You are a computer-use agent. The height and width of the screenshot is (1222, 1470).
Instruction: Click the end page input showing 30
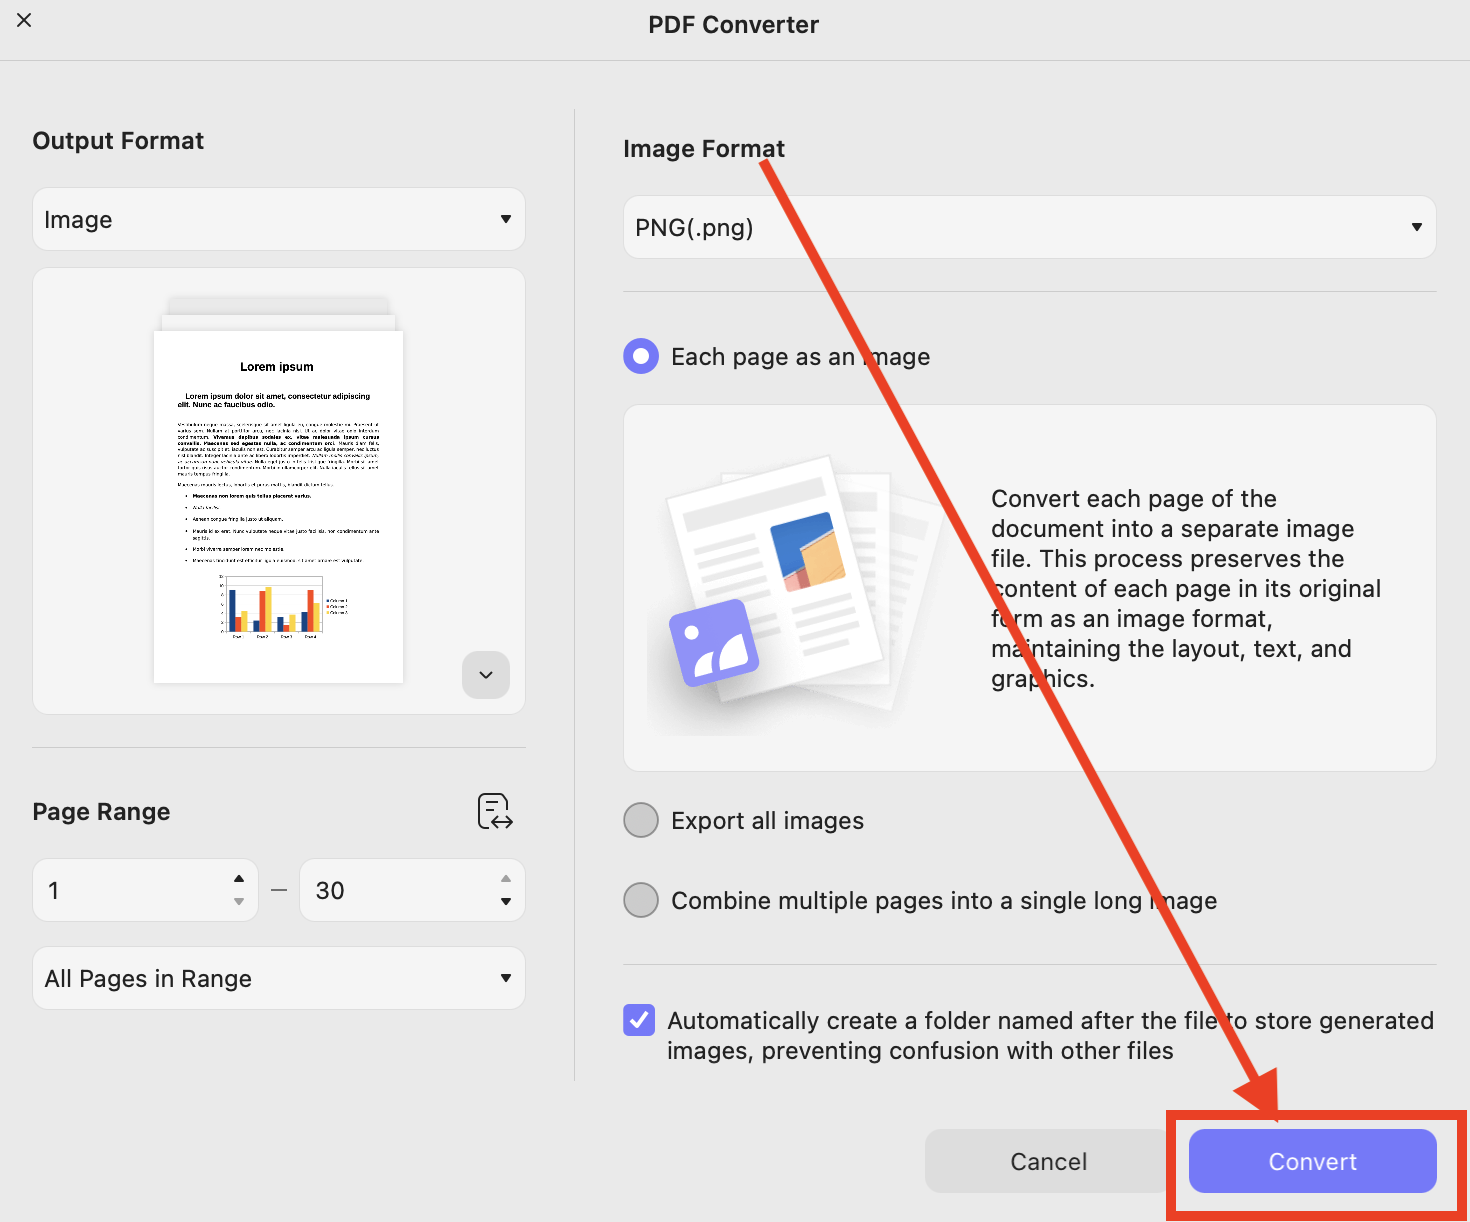point(390,890)
